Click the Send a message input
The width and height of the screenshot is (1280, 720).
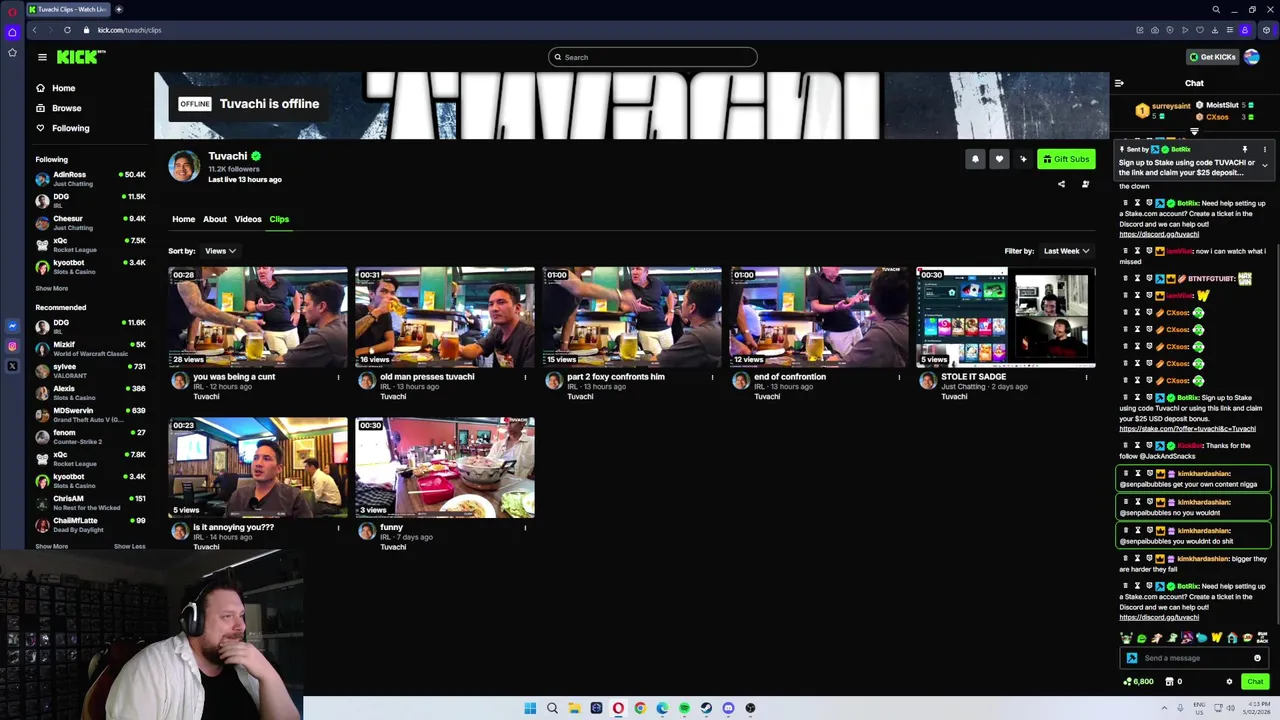[x=1192, y=658]
